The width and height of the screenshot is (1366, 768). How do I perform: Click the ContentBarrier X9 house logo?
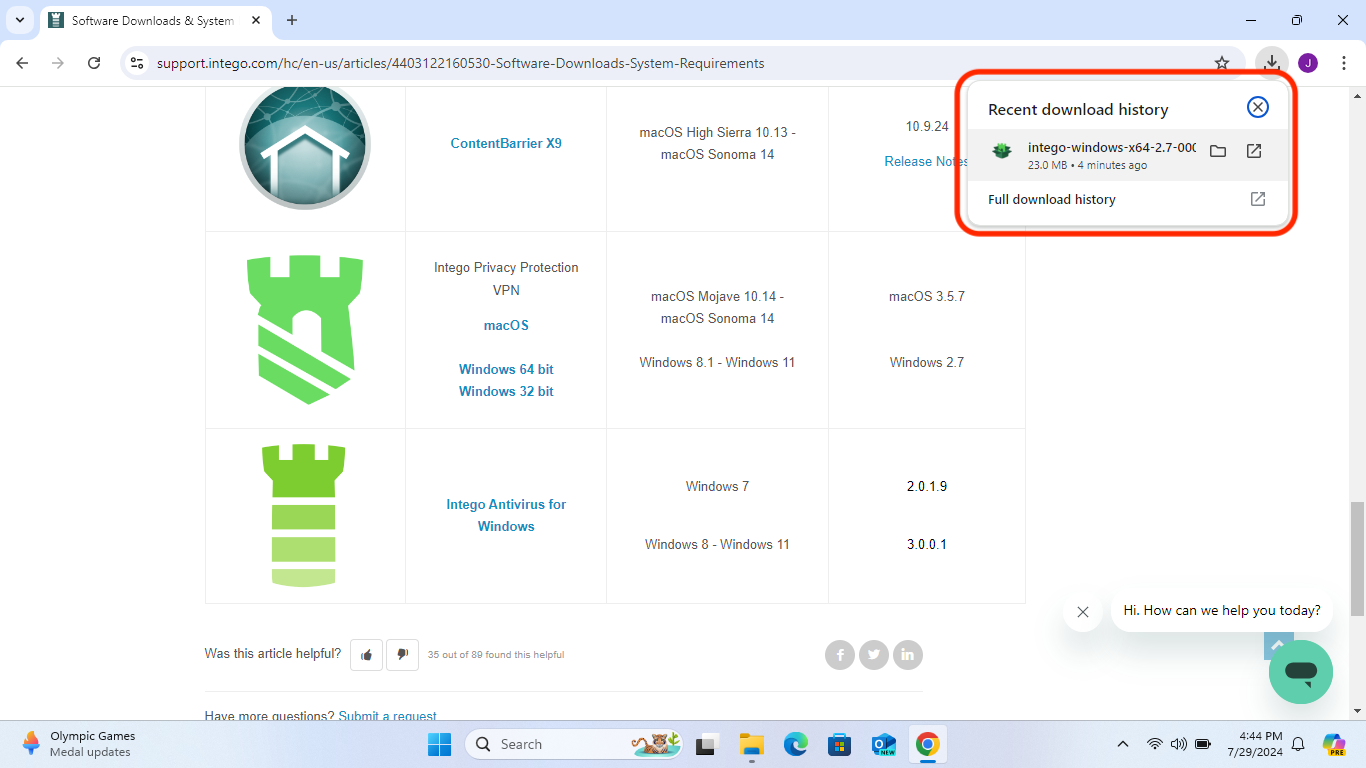305,145
